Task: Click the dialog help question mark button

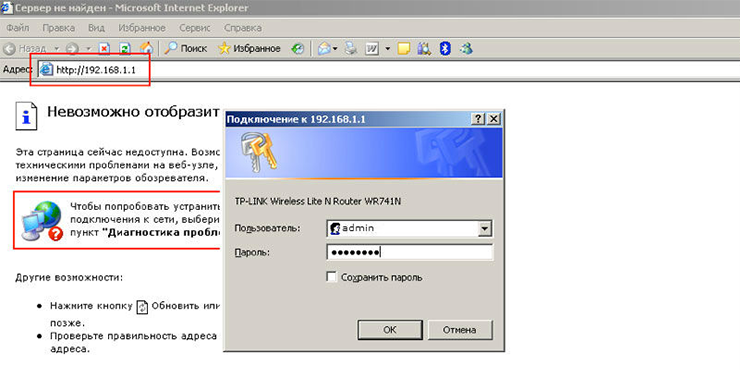Action: (x=478, y=119)
